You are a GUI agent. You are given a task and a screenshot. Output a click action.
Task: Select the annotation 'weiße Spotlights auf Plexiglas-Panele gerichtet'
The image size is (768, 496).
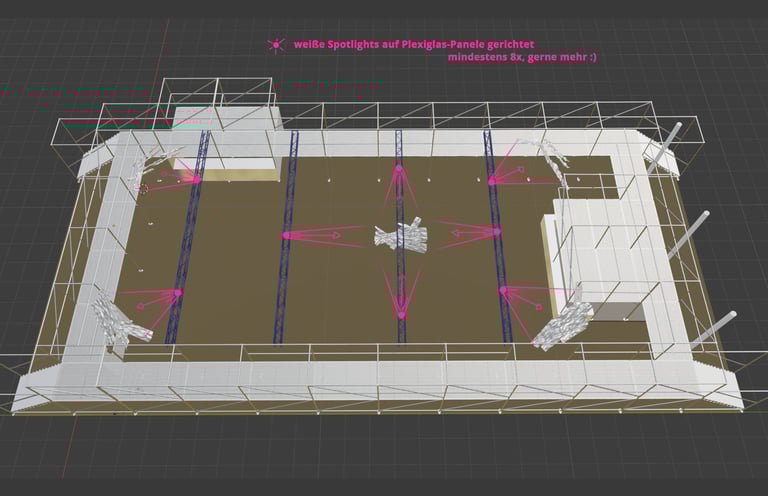414,44
